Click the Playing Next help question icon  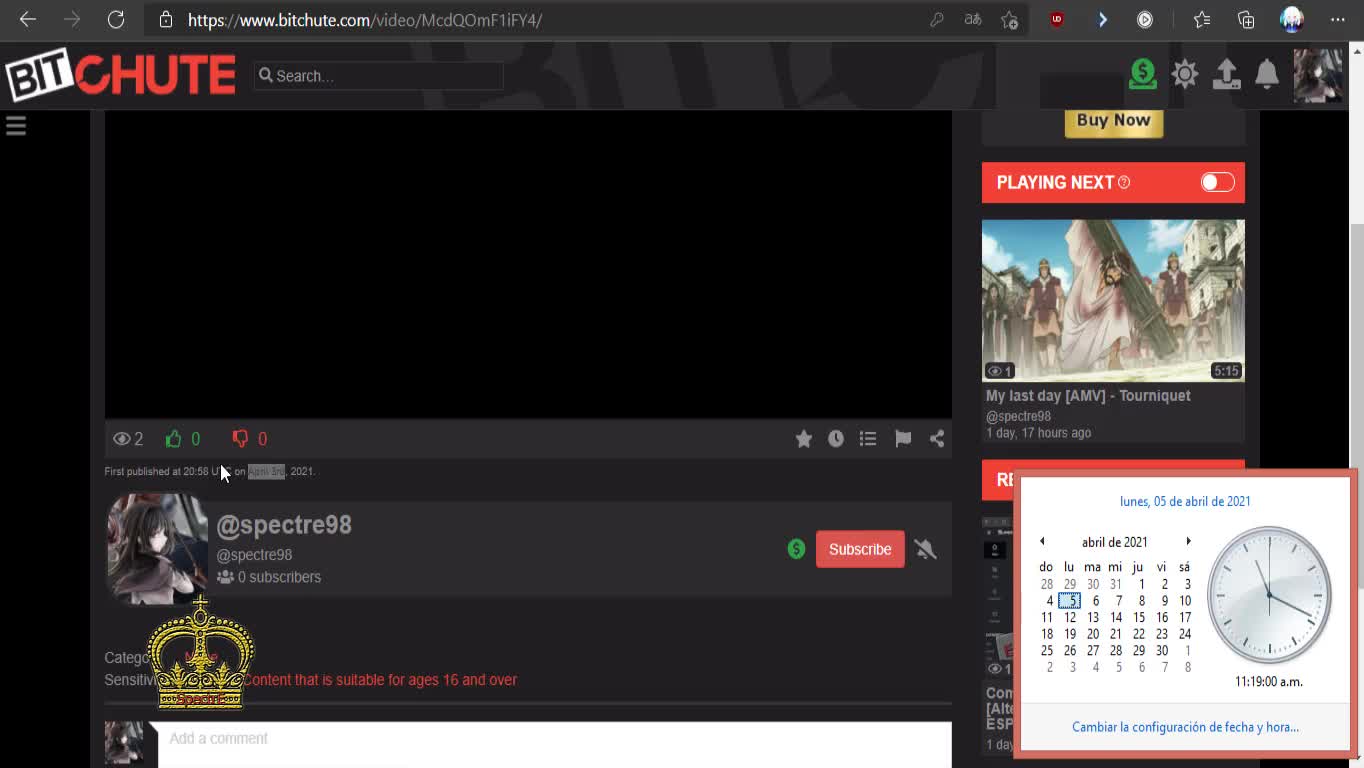tap(1124, 182)
